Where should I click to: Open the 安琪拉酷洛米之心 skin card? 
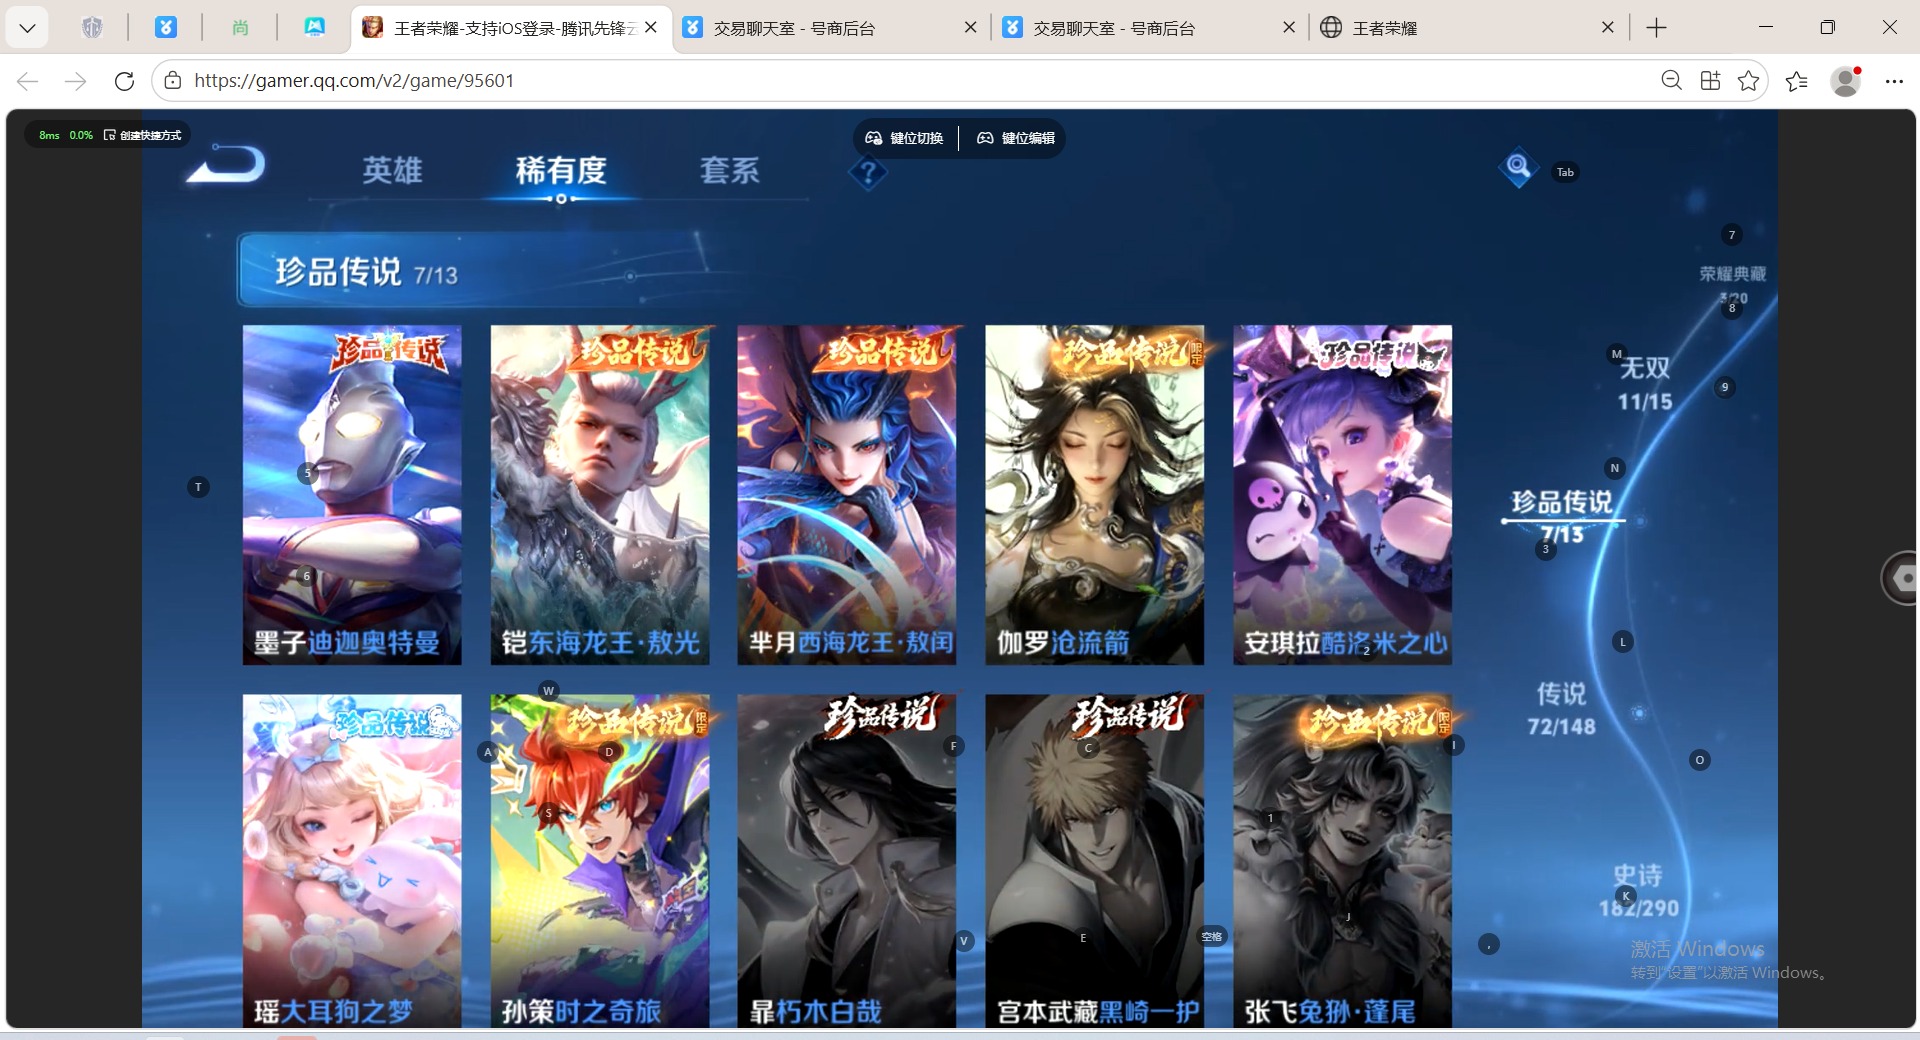(x=1342, y=494)
